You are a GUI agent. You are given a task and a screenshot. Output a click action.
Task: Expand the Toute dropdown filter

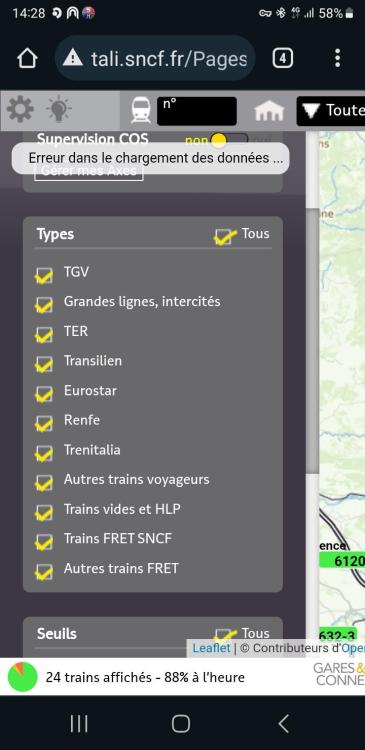tap(331, 111)
